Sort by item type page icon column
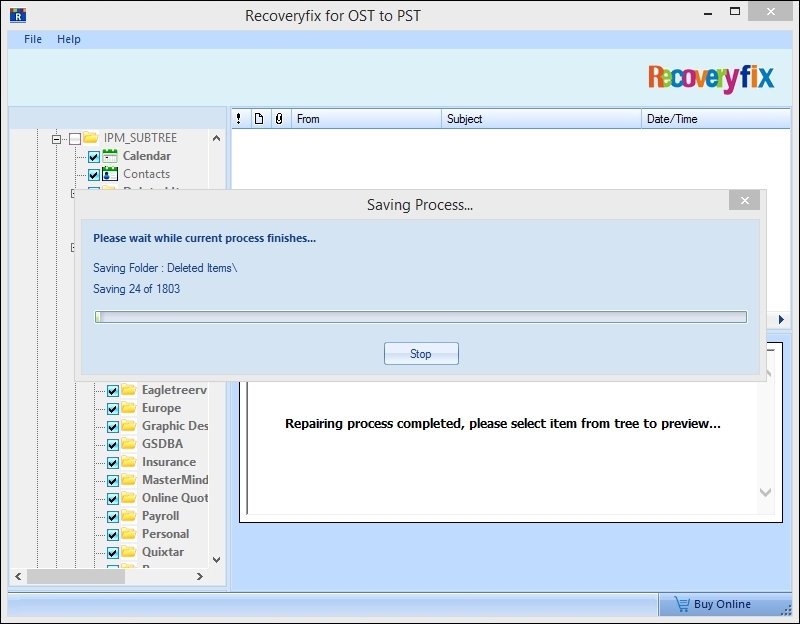Screen dimensions: 800x624 click(x=259, y=119)
